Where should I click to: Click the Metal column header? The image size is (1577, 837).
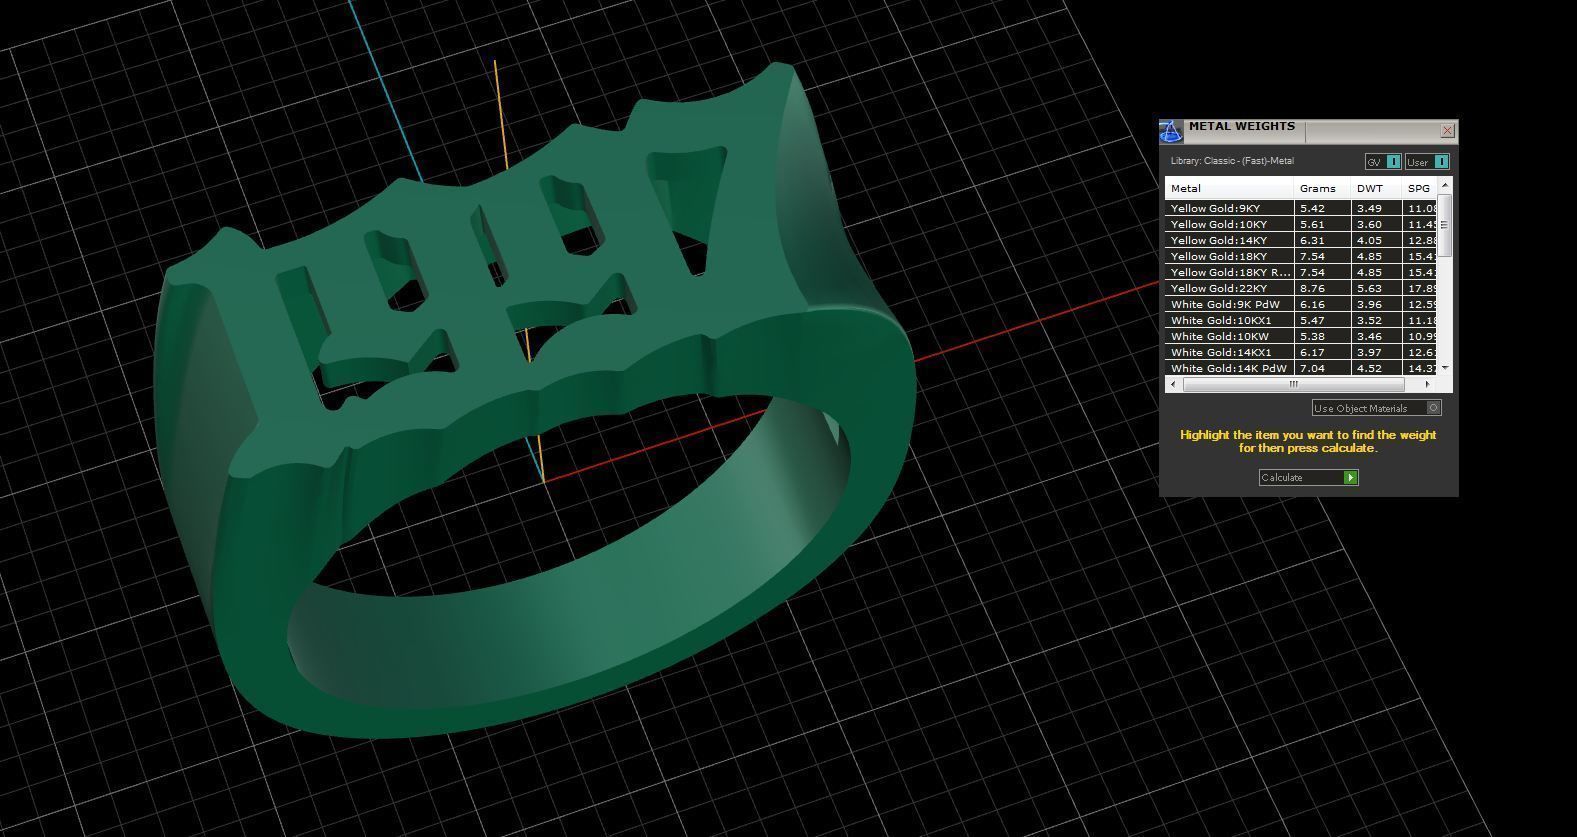(1229, 188)
